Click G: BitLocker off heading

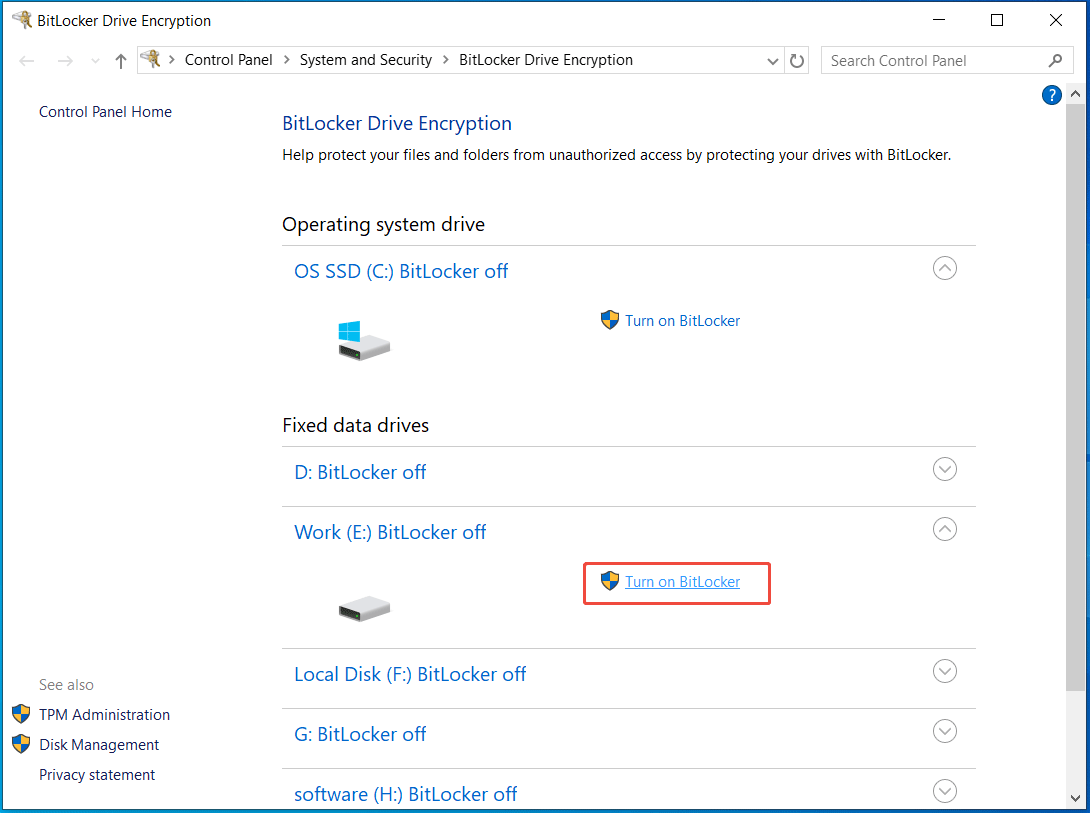(360, 734)
